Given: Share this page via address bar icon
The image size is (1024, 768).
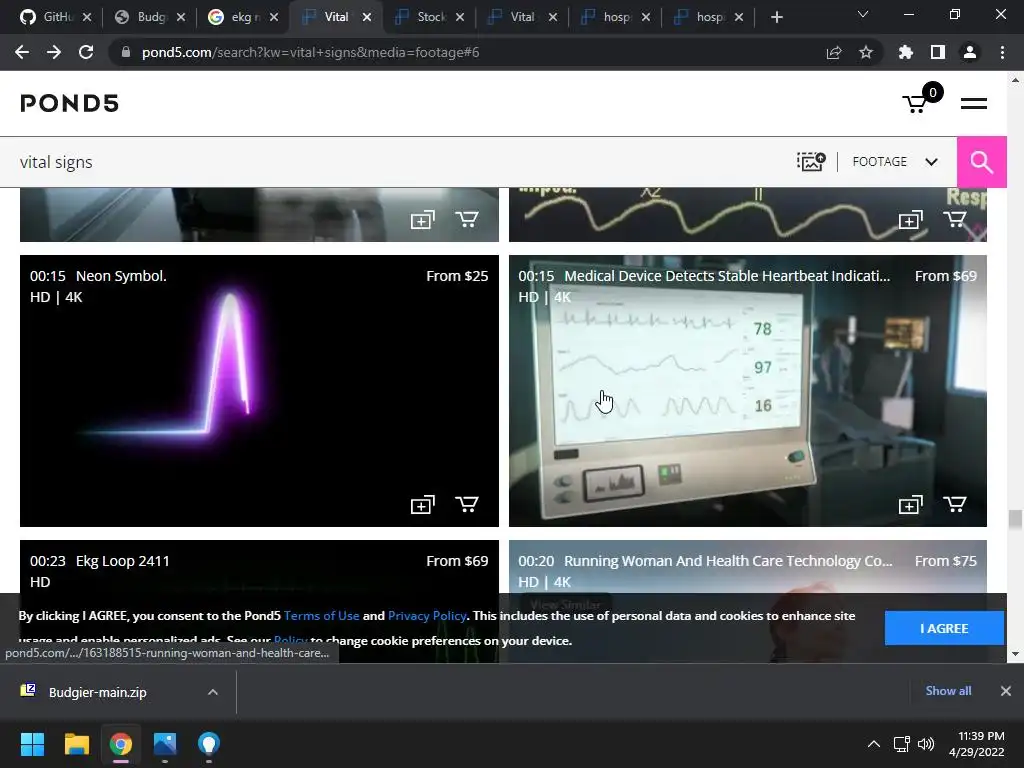Looking at the screenshot, I should [x=834, y=52].
